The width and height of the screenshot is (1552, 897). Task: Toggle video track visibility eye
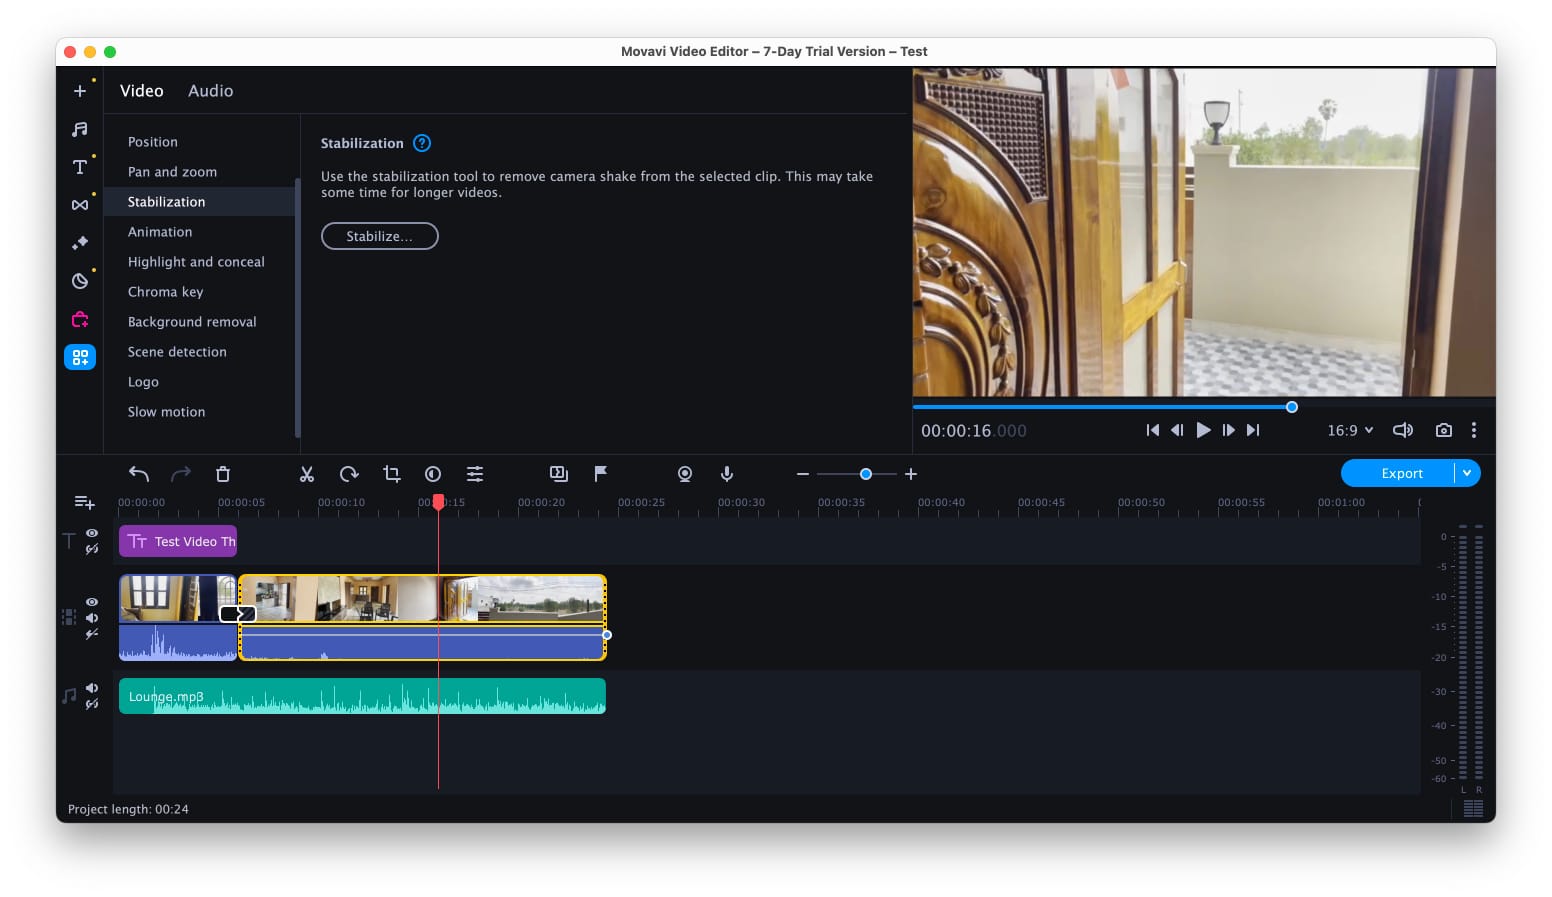click(92, 602)
